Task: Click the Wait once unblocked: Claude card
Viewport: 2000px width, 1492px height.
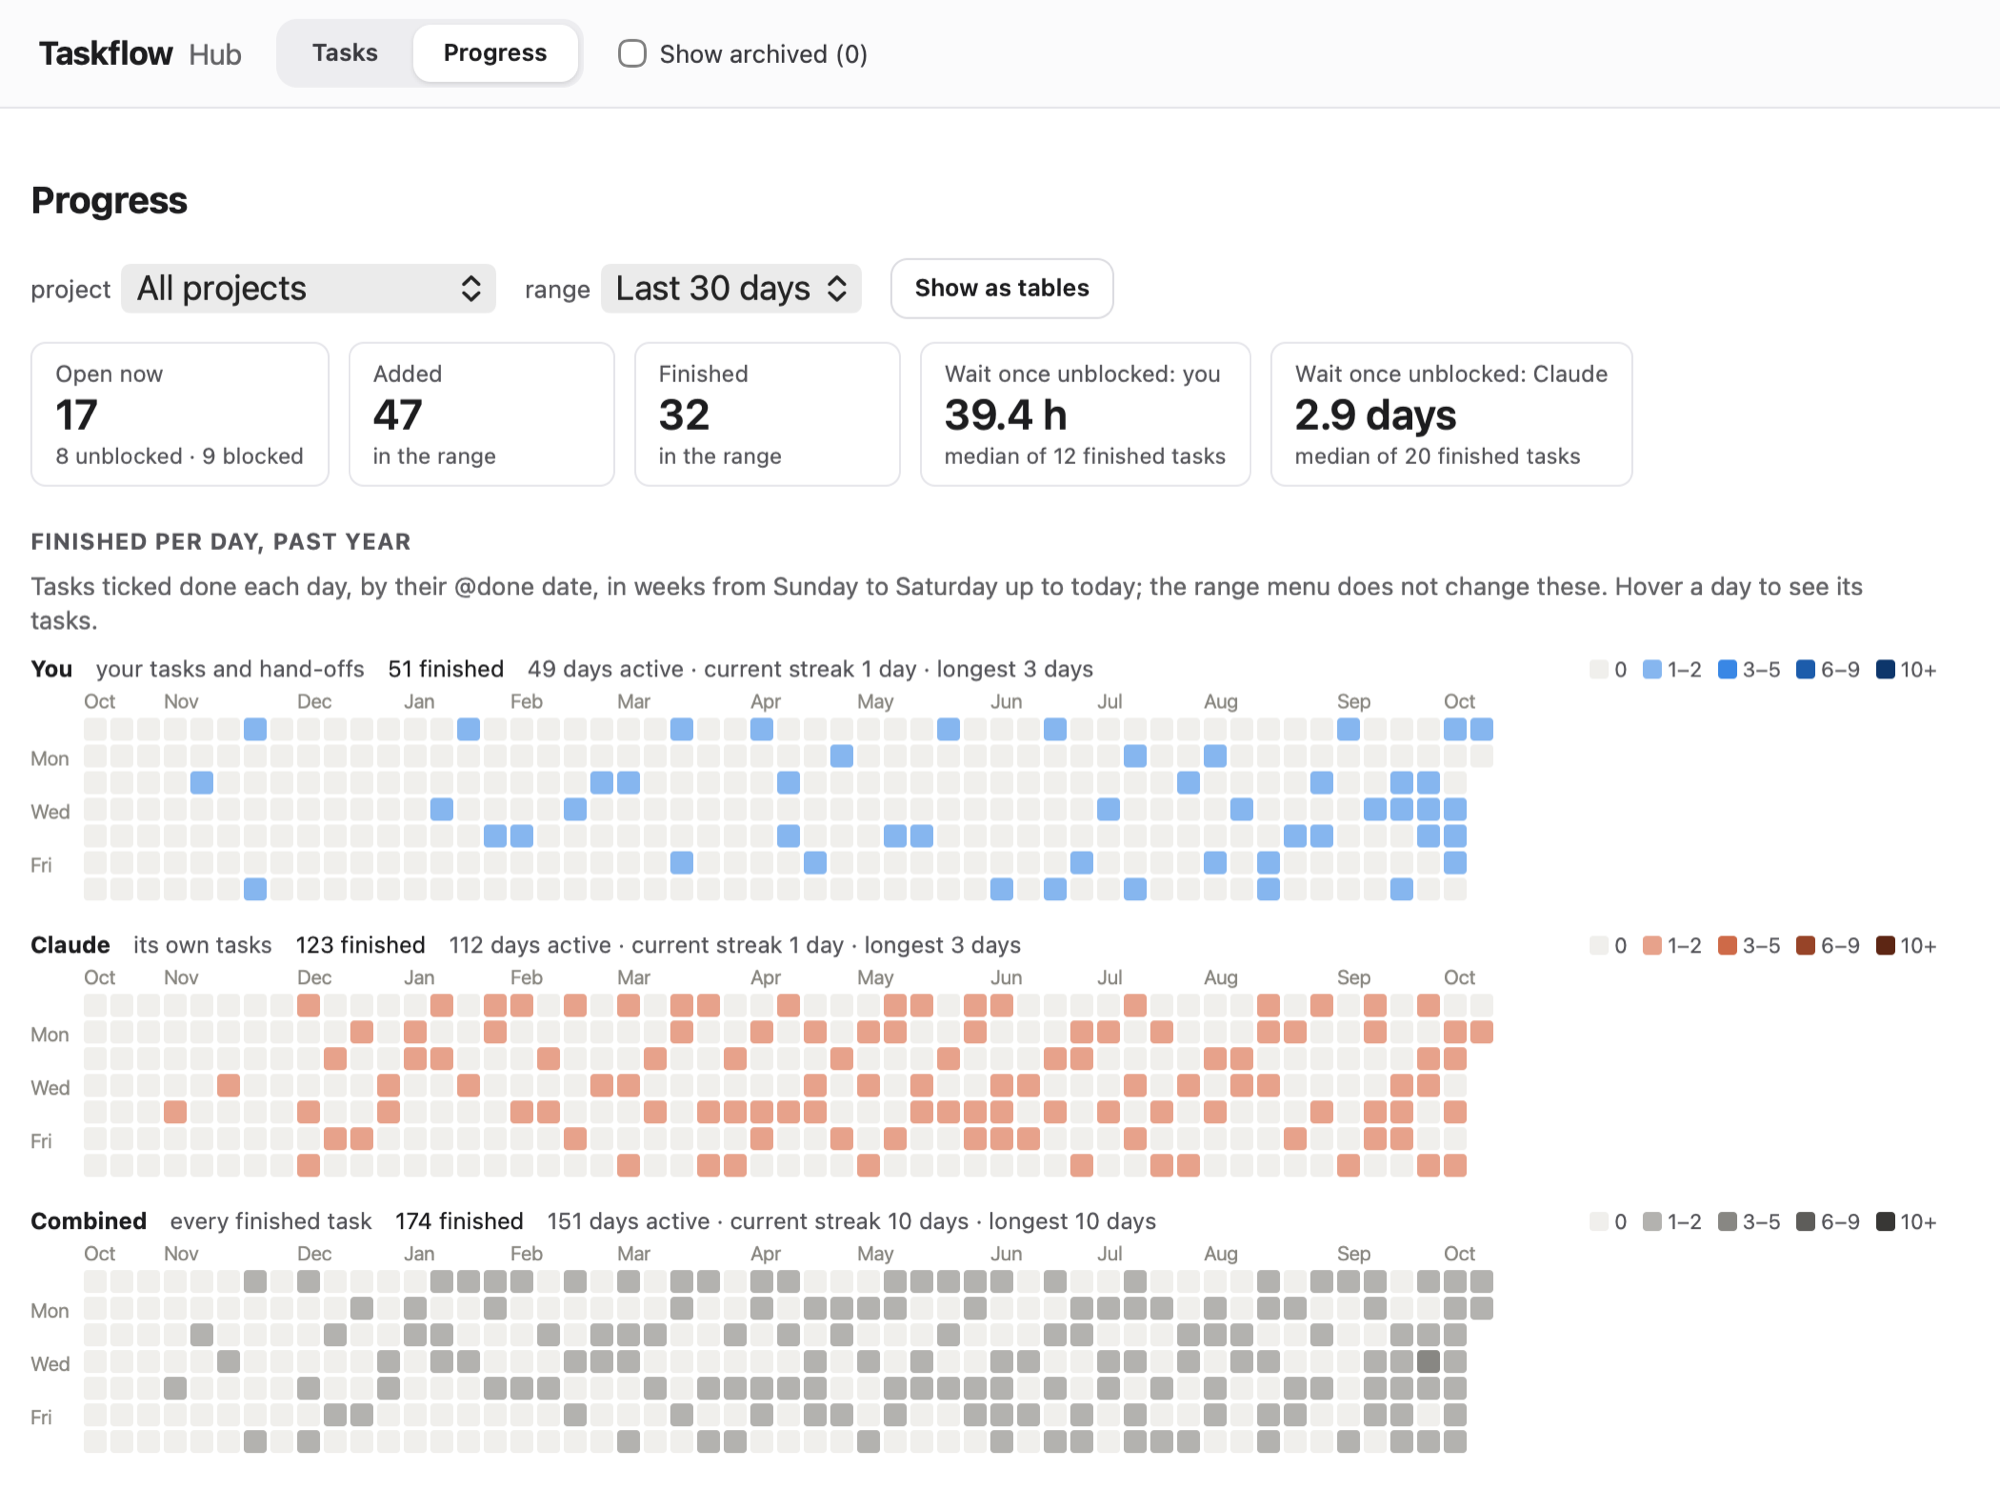Action: (1451, 414)
